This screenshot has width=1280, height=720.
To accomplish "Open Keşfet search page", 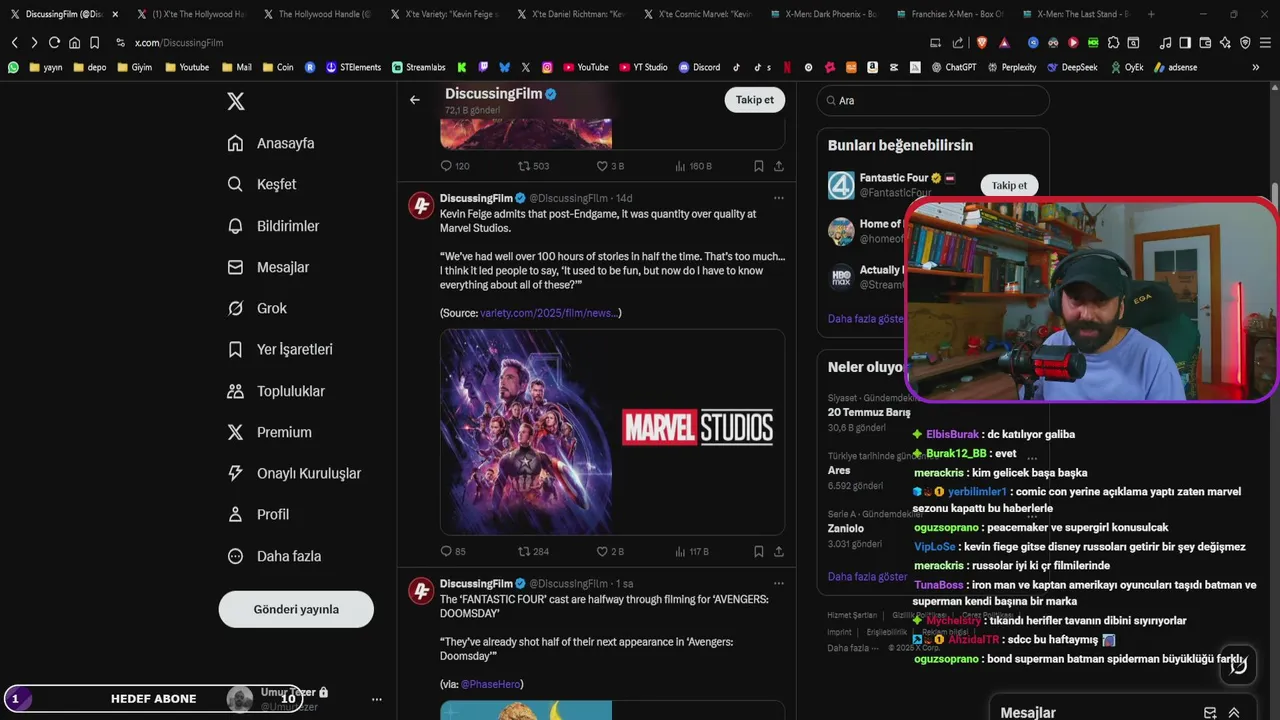I will click(x=262, y=184).
